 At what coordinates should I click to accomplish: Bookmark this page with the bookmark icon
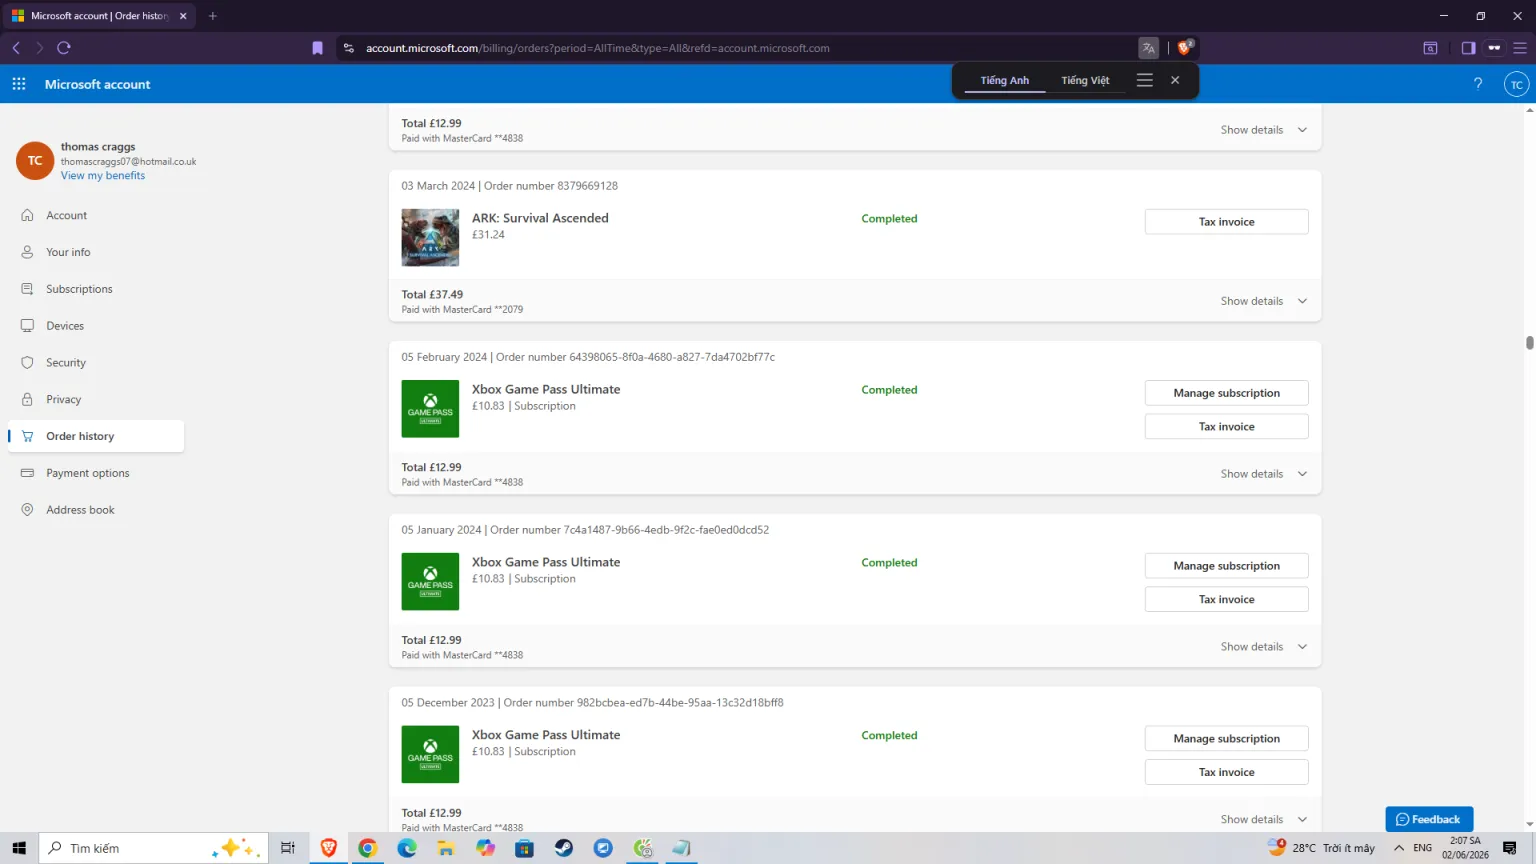(318, 47)
